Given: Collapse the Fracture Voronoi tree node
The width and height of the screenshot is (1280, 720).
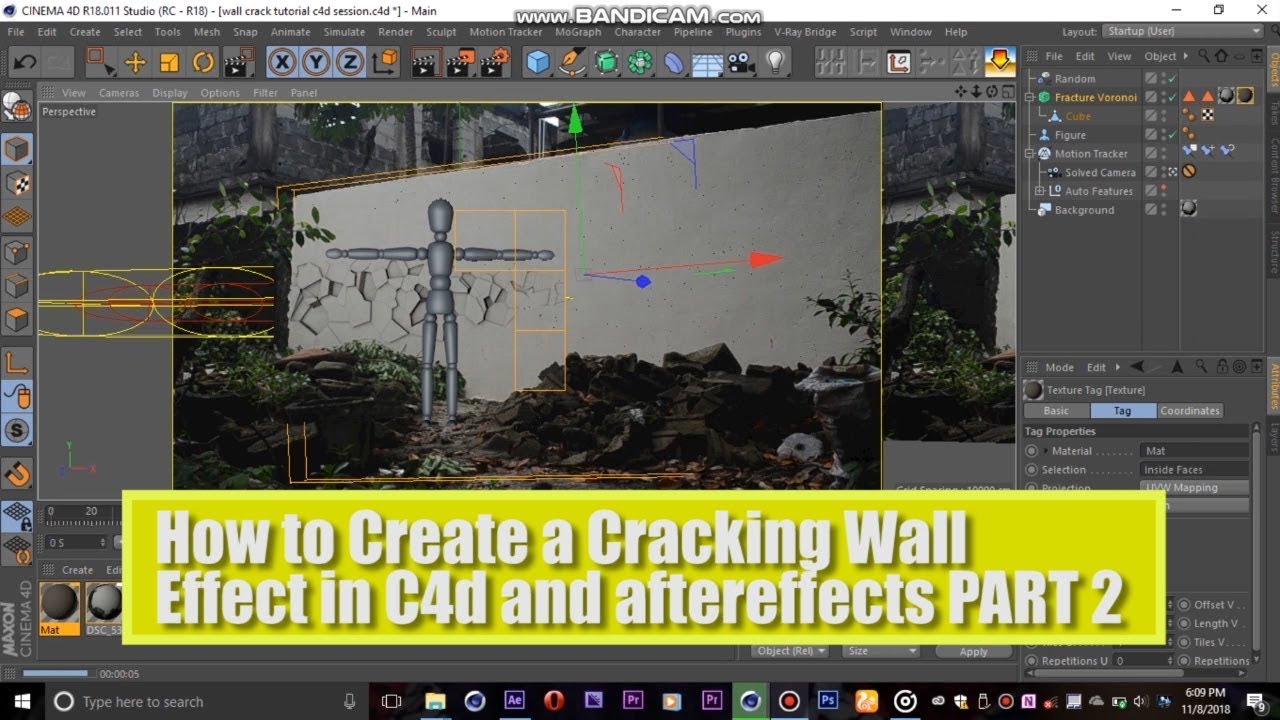Looking at the screenshot, I should tap(1029, 97).
